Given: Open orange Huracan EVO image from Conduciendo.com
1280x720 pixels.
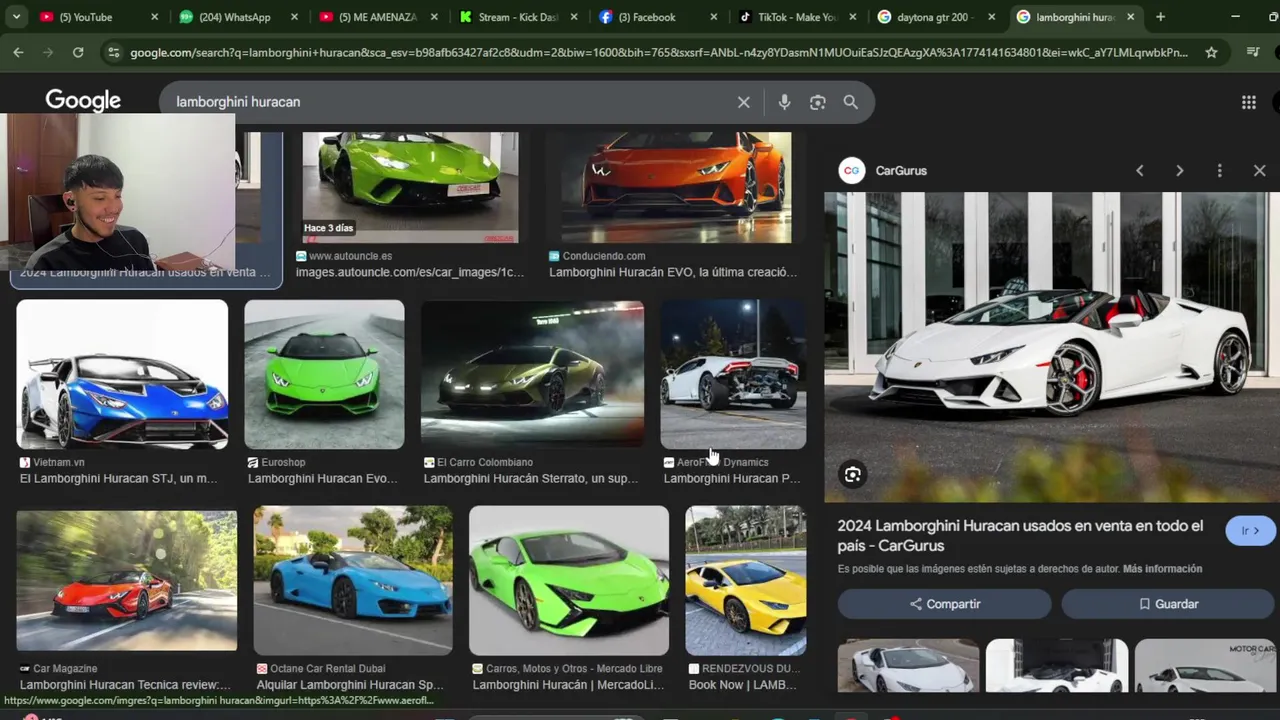Looking at the screenshot, I should click(x=676, y=187).
